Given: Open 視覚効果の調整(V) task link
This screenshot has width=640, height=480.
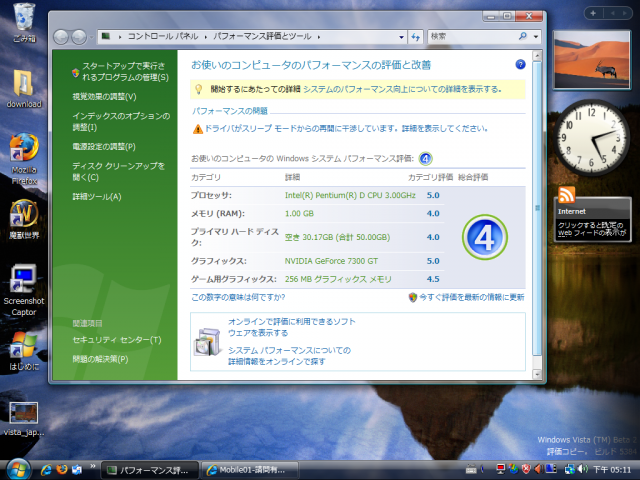Looking at the screenshot, I should coord(104,97).
